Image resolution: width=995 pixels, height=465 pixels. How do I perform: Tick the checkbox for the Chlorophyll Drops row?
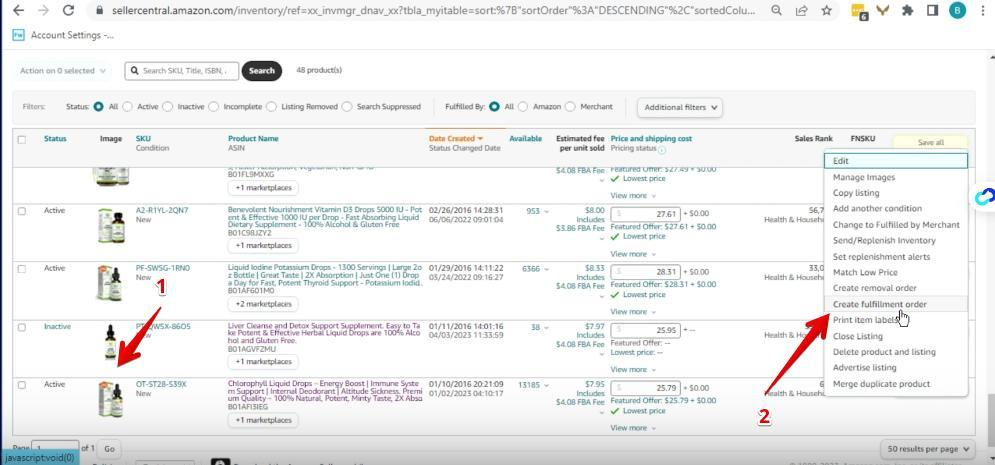pyautogui.click(x=22, y=385)
